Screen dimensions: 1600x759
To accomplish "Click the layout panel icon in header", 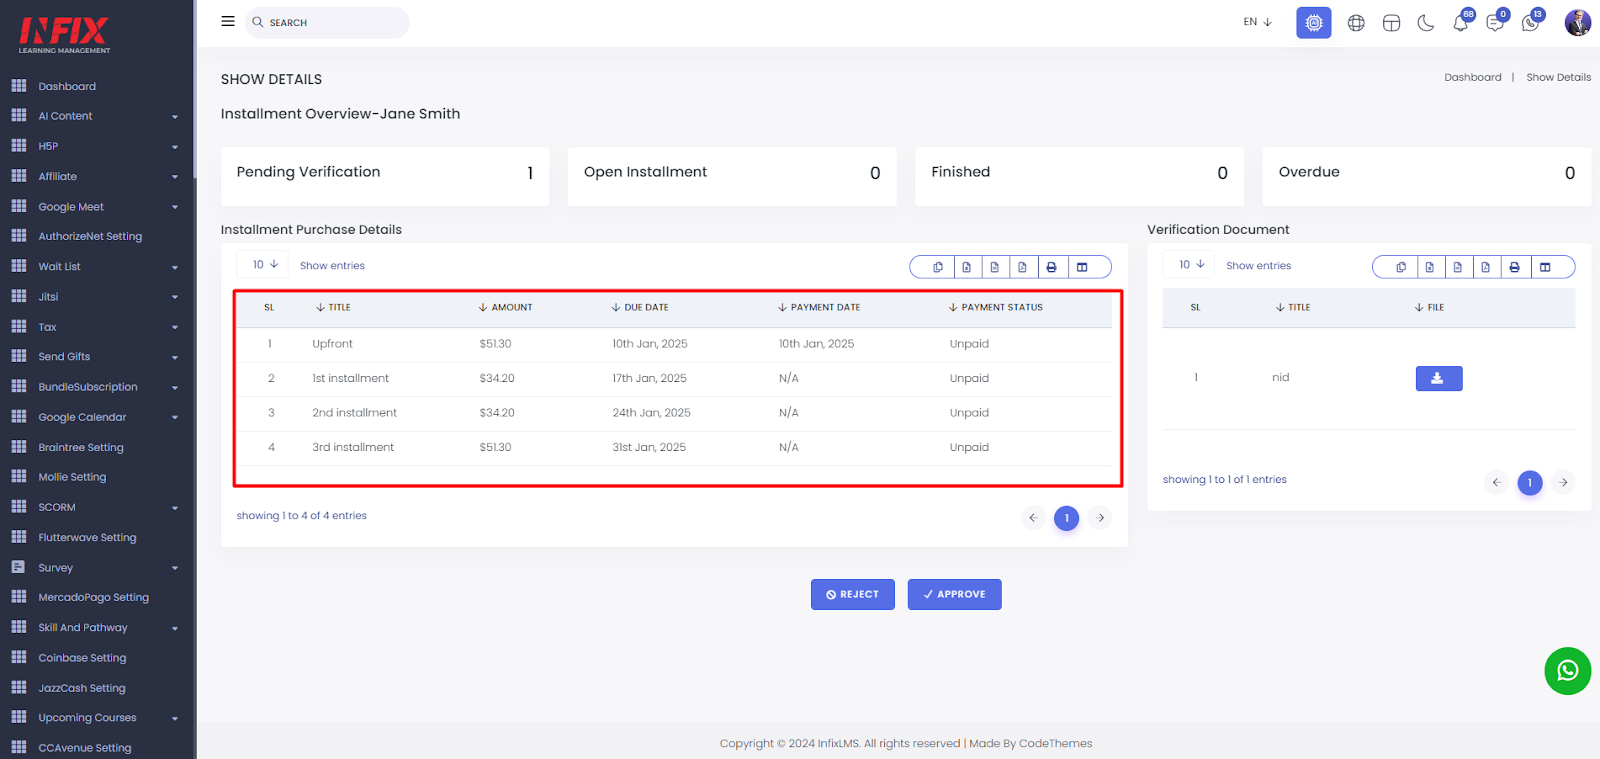I will (x=1391, y=23).
